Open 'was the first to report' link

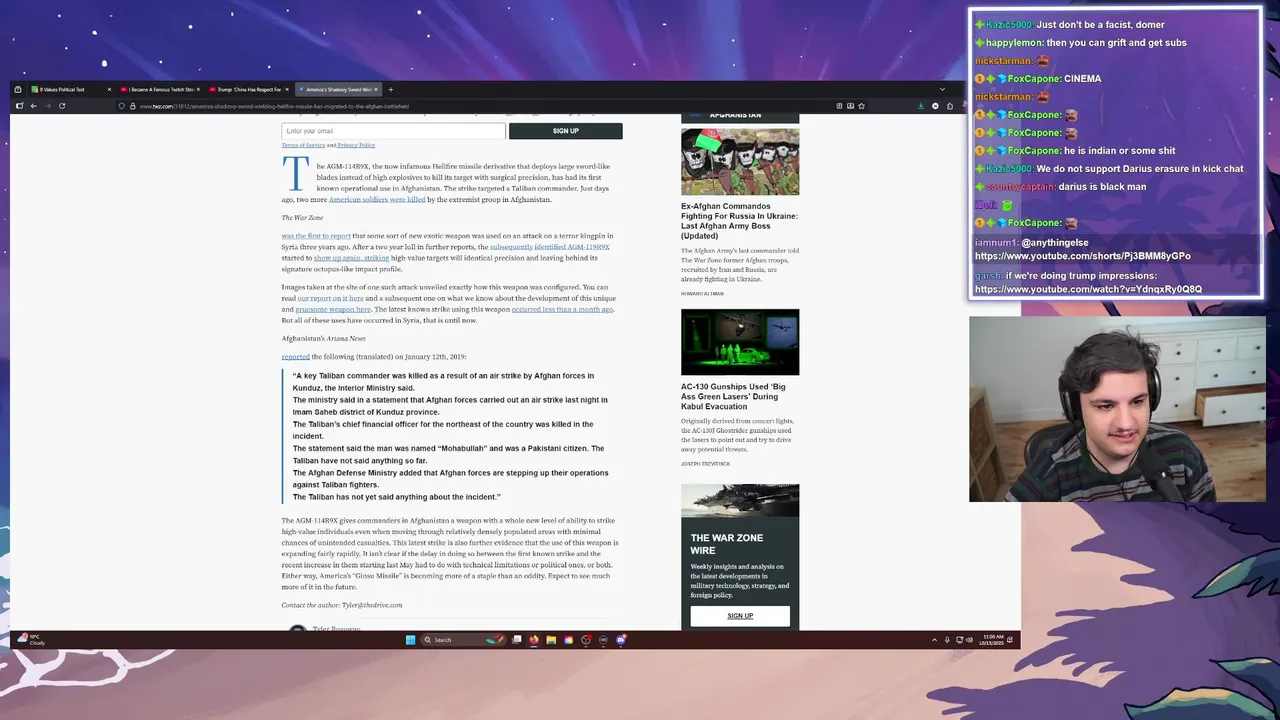(x=316, y=236)
